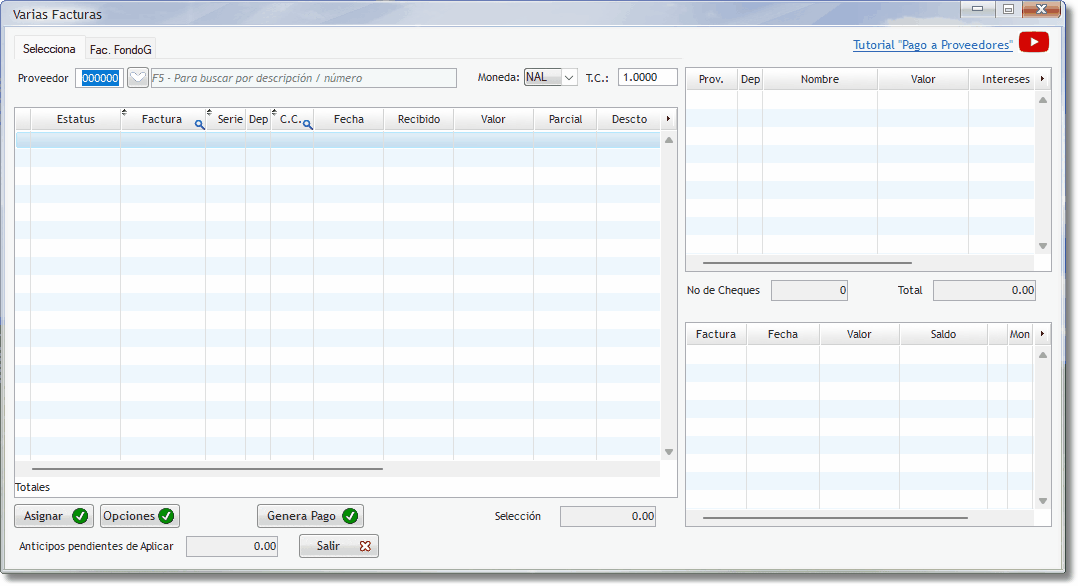Click horizontal scrollbar of providers grid
This screenshot has height=586, width=1078.
(807, 263)
